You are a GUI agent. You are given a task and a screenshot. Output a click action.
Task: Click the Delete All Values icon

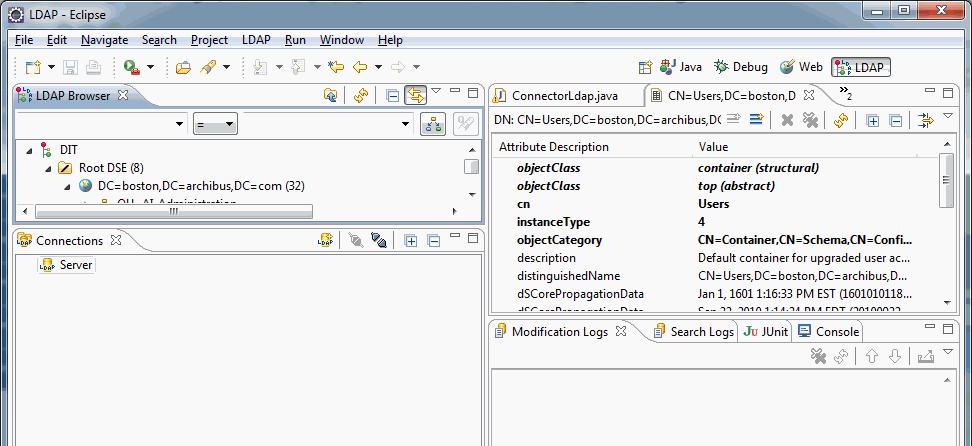[811, 120]
